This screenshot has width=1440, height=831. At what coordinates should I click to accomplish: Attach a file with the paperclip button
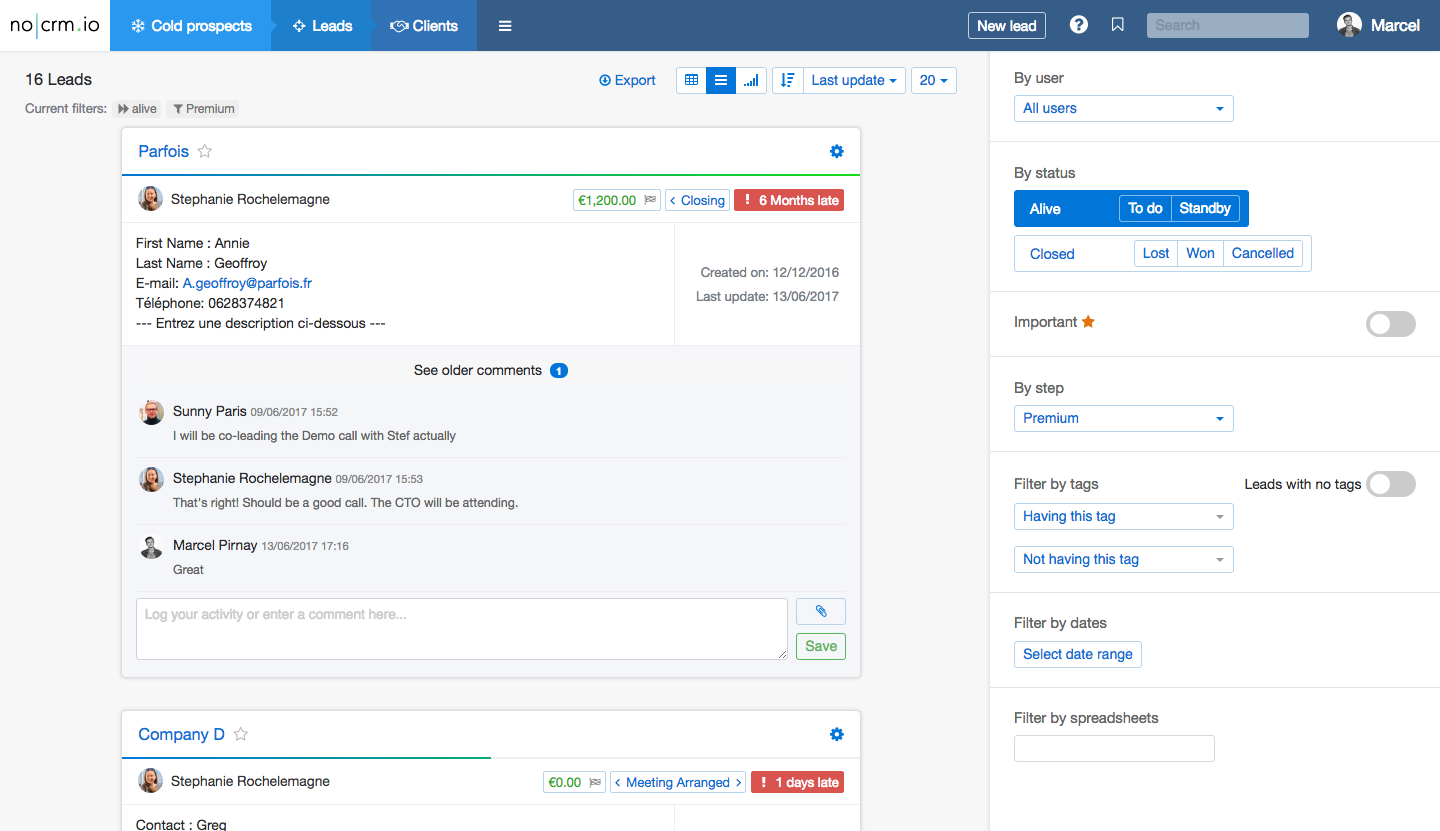(820, 611)
